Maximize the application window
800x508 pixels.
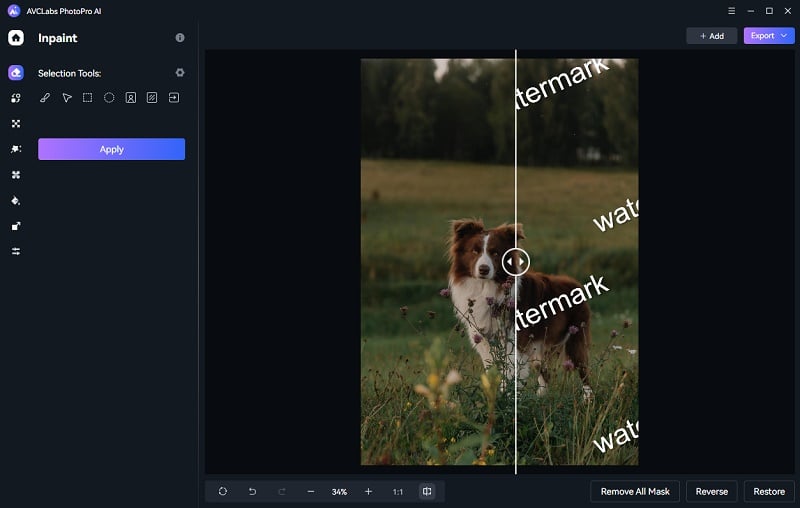(769, 11)
